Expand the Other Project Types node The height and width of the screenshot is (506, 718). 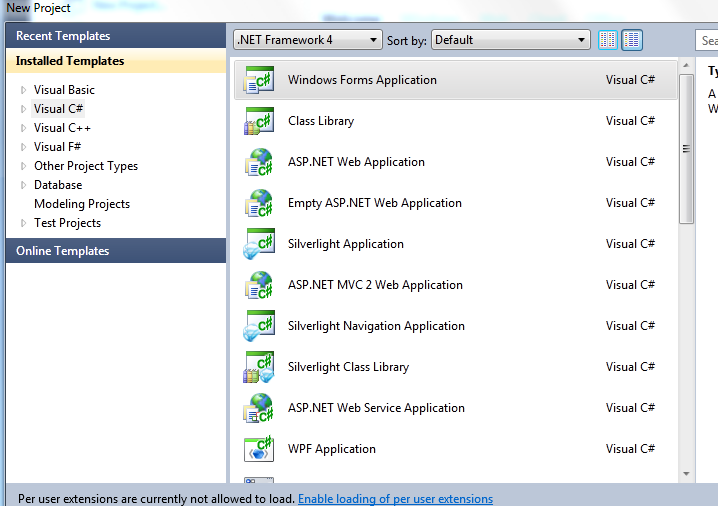click(x=23, y=166)
